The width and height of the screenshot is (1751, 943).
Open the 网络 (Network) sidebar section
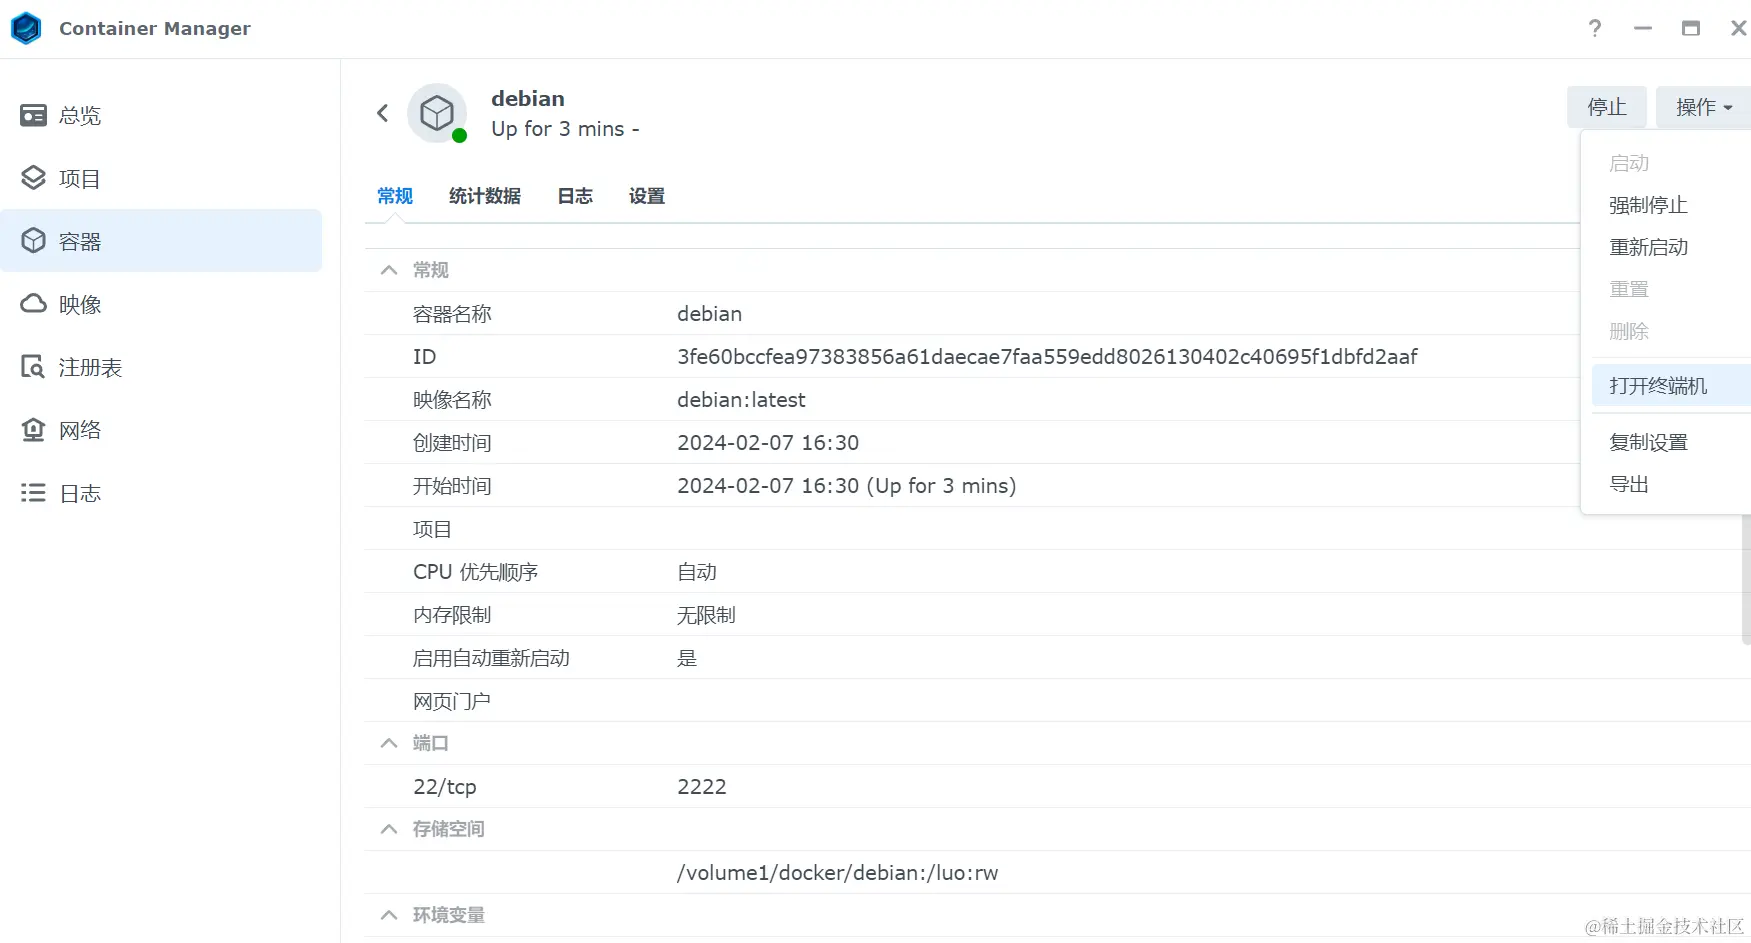coord(80,429)
